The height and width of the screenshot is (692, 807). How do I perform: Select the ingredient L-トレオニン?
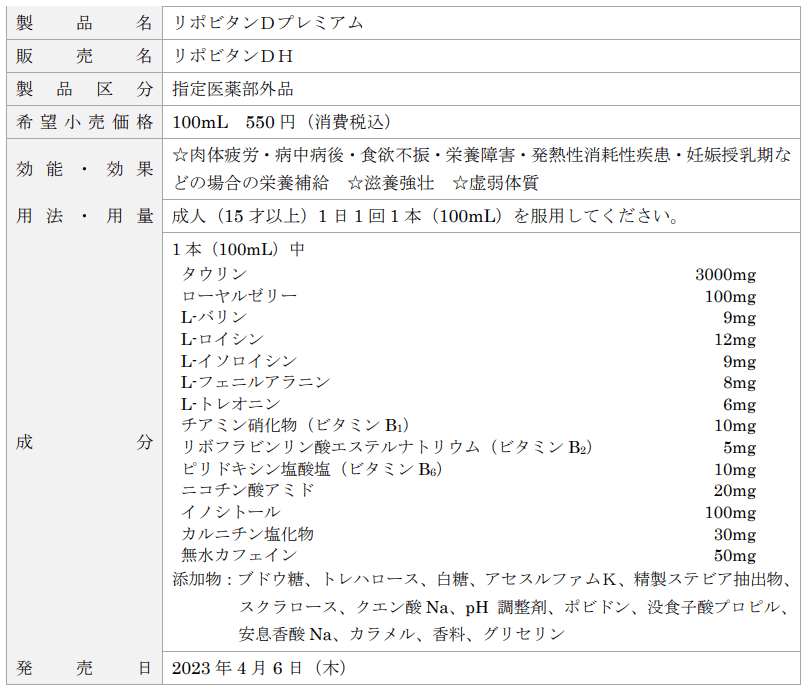coord(231,403)
